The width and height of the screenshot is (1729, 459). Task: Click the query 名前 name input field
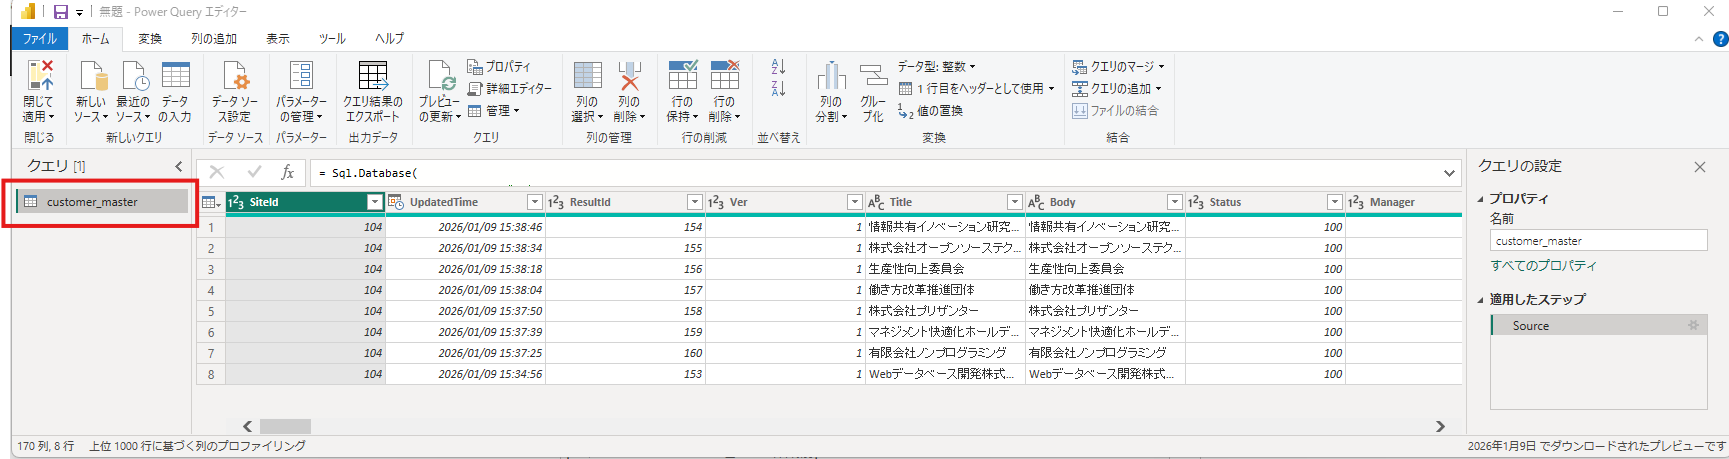click(x=1597, y=241)
